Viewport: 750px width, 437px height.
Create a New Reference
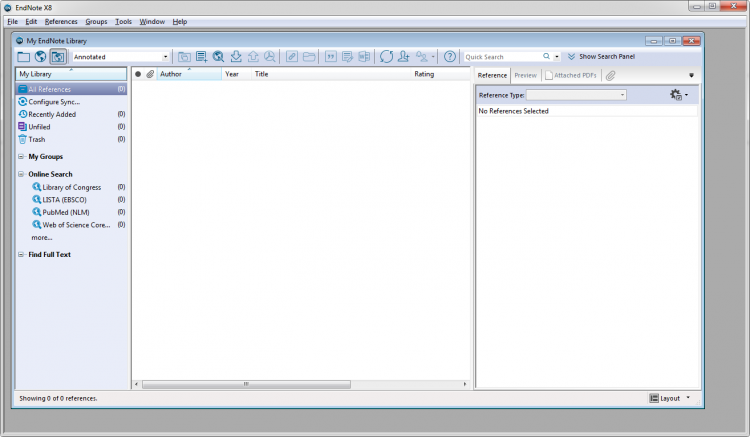click(x=201, y=57)
